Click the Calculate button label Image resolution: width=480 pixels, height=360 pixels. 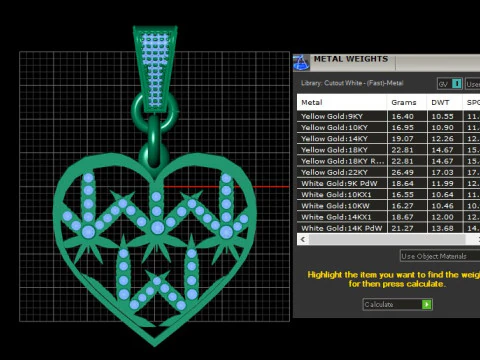click(x=379, y=304)
